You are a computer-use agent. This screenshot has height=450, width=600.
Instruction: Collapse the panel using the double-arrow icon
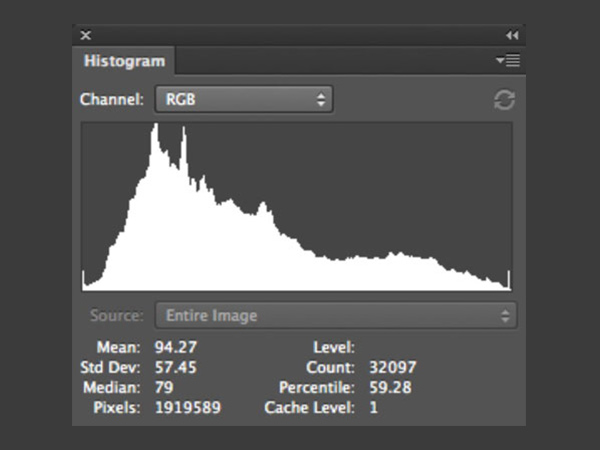click(x=512, y=35)
